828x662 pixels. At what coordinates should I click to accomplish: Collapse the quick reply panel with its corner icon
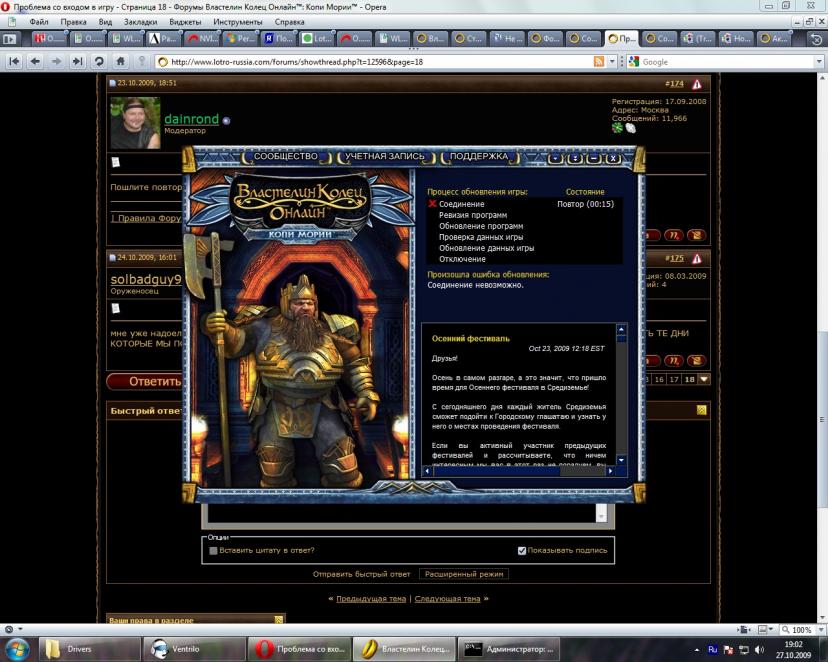coord(701,410)
